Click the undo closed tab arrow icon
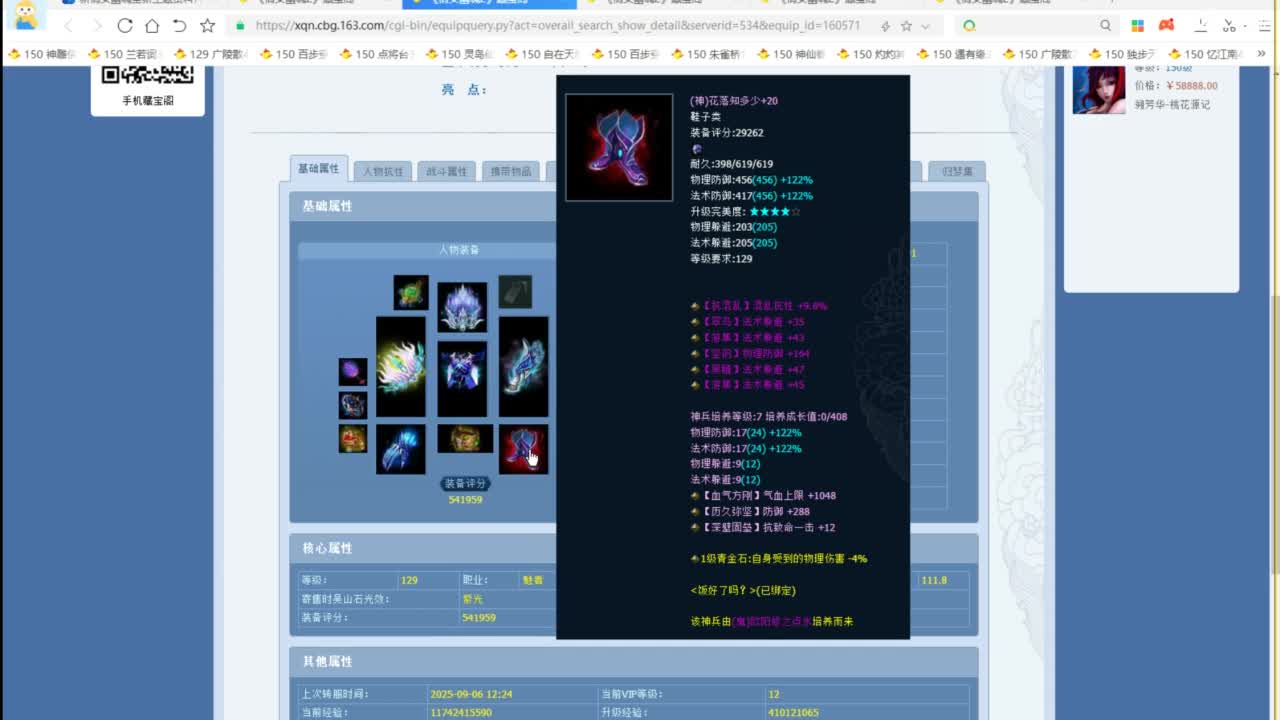 click(179, 25)
